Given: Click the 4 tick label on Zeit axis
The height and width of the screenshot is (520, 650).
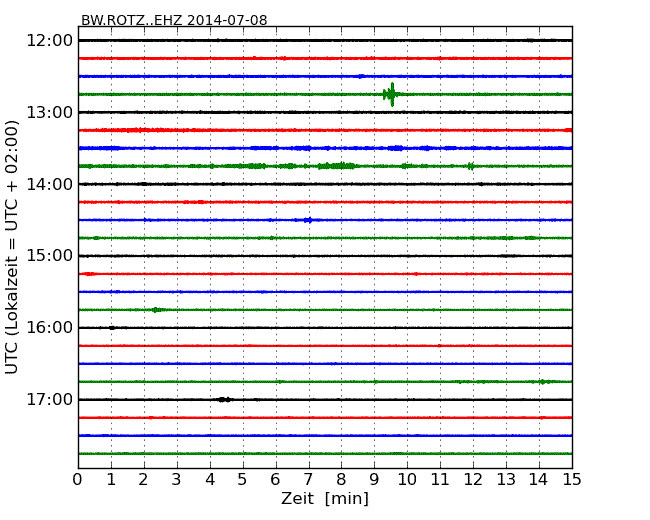Looking at the screenshot, I should tap(210, 480).
